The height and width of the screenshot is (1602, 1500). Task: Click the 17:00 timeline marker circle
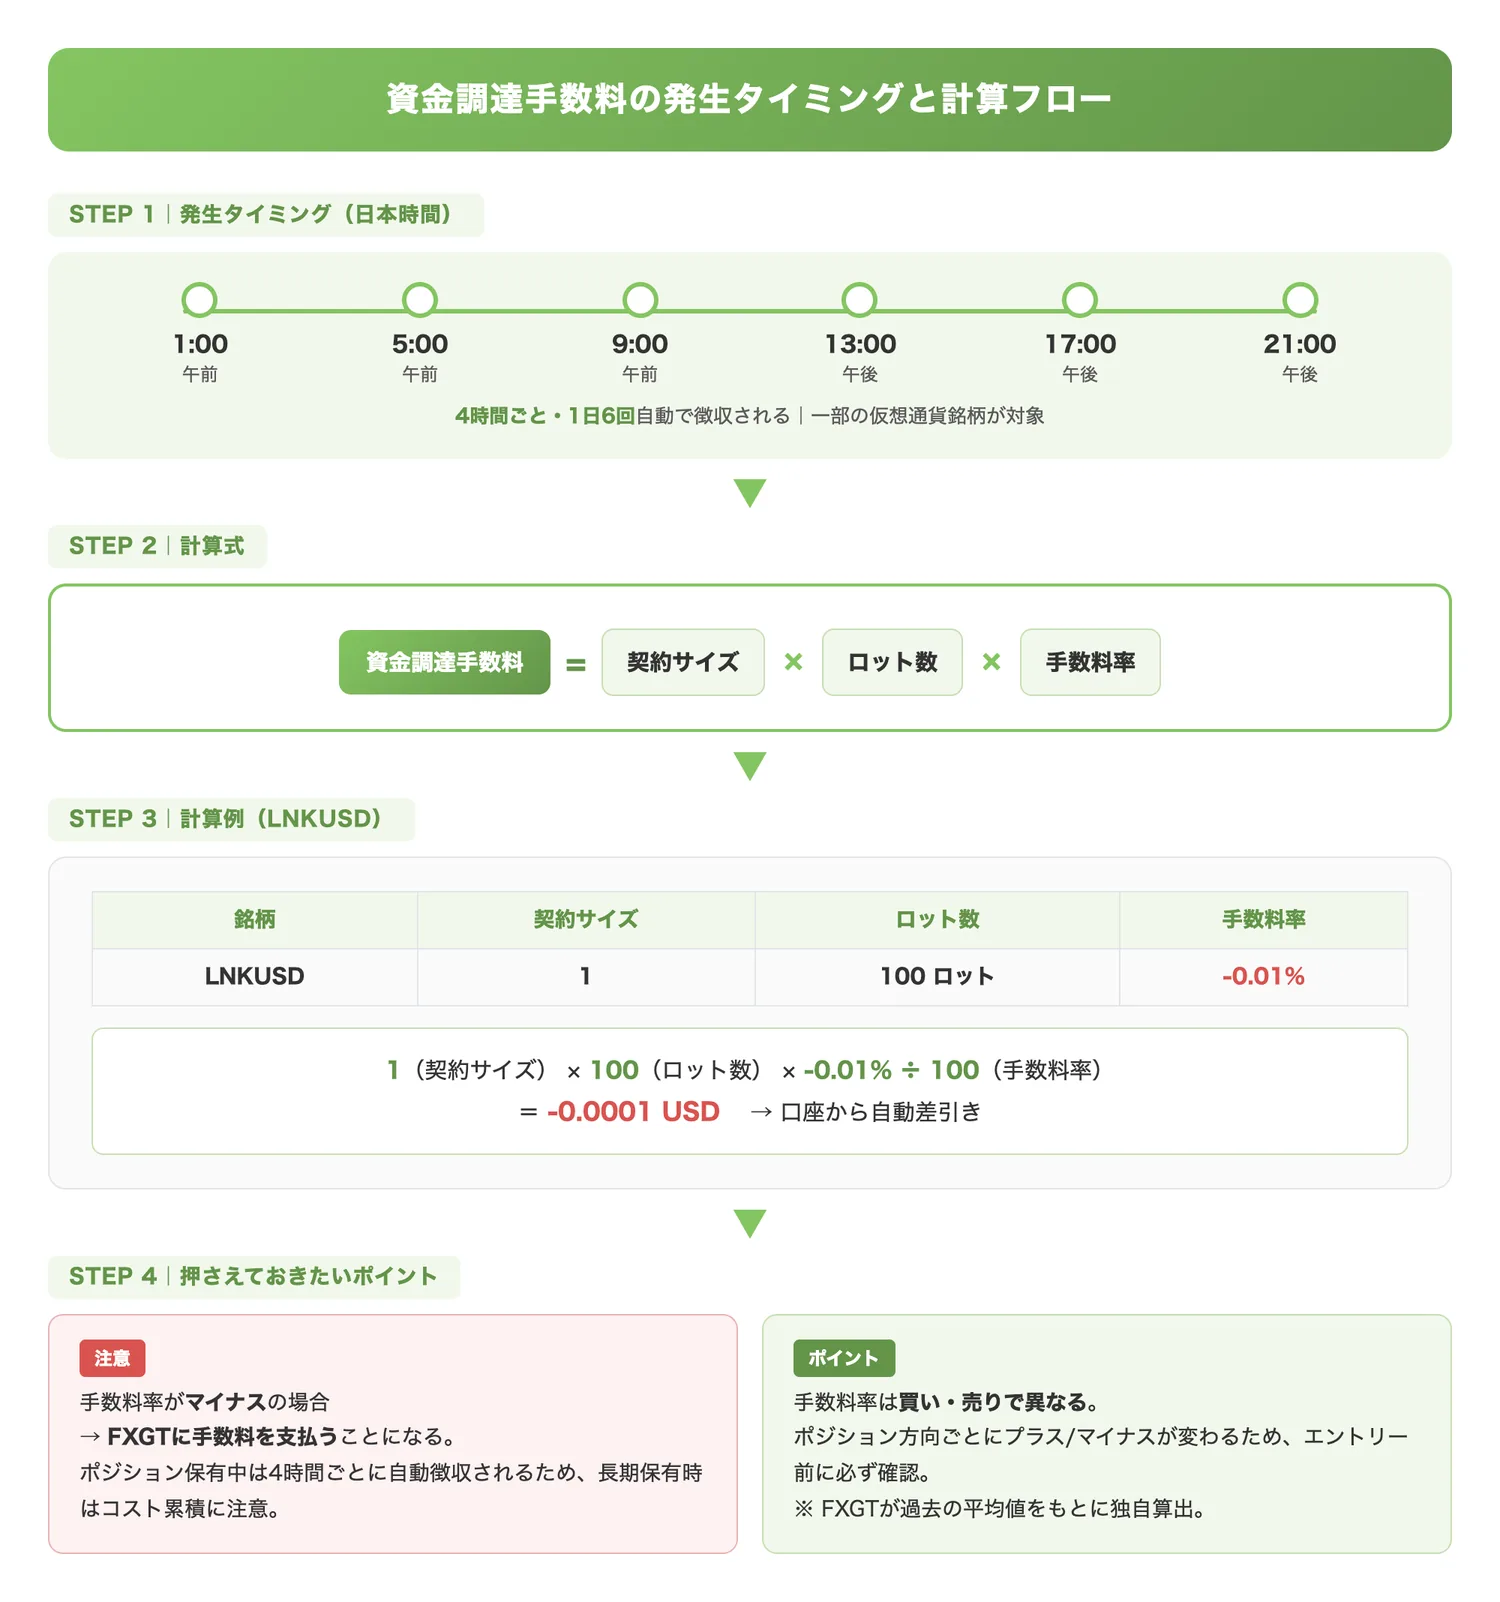pyautogui.click(x=1080, y=299)
